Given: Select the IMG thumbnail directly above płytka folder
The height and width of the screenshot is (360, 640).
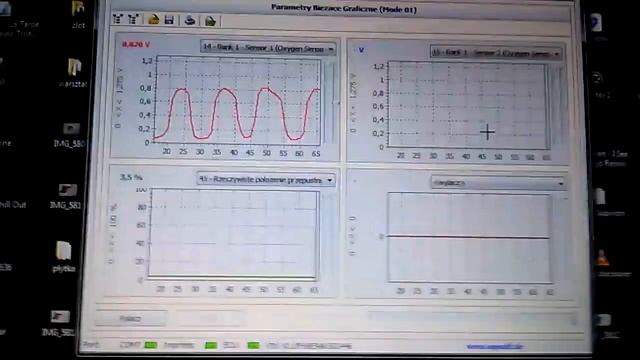Looking at the screenshot, I should (66, 196).
